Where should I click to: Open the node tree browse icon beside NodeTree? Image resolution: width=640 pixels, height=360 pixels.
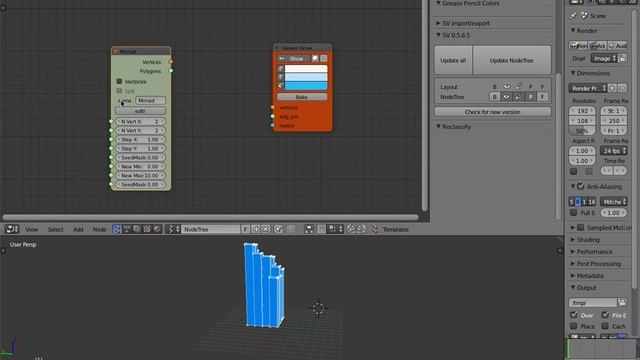click(173, 229)
